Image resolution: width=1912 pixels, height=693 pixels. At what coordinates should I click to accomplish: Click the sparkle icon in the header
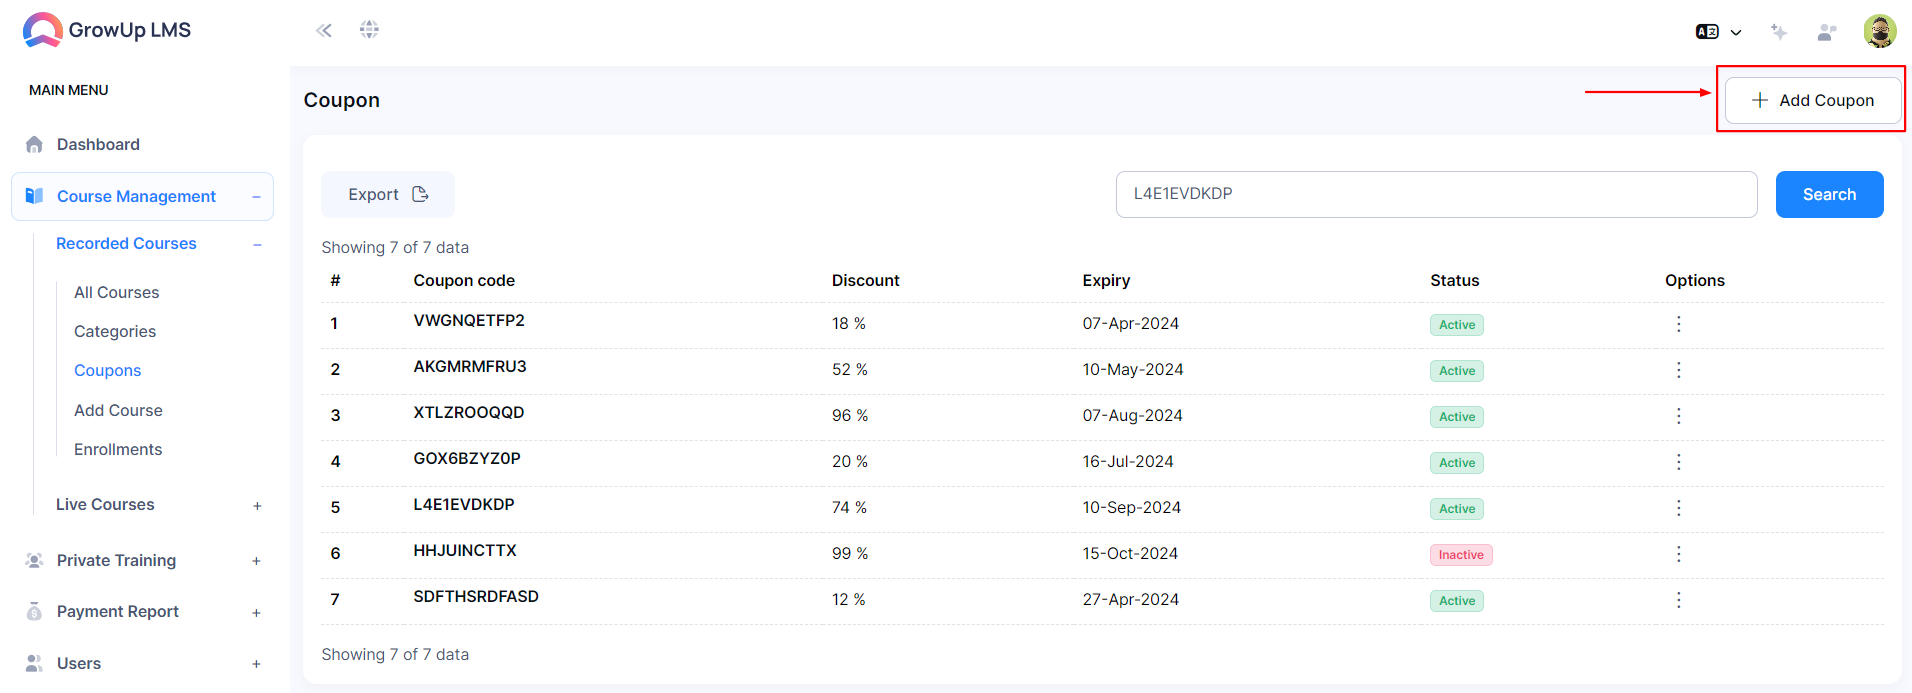click(1779, 32)
